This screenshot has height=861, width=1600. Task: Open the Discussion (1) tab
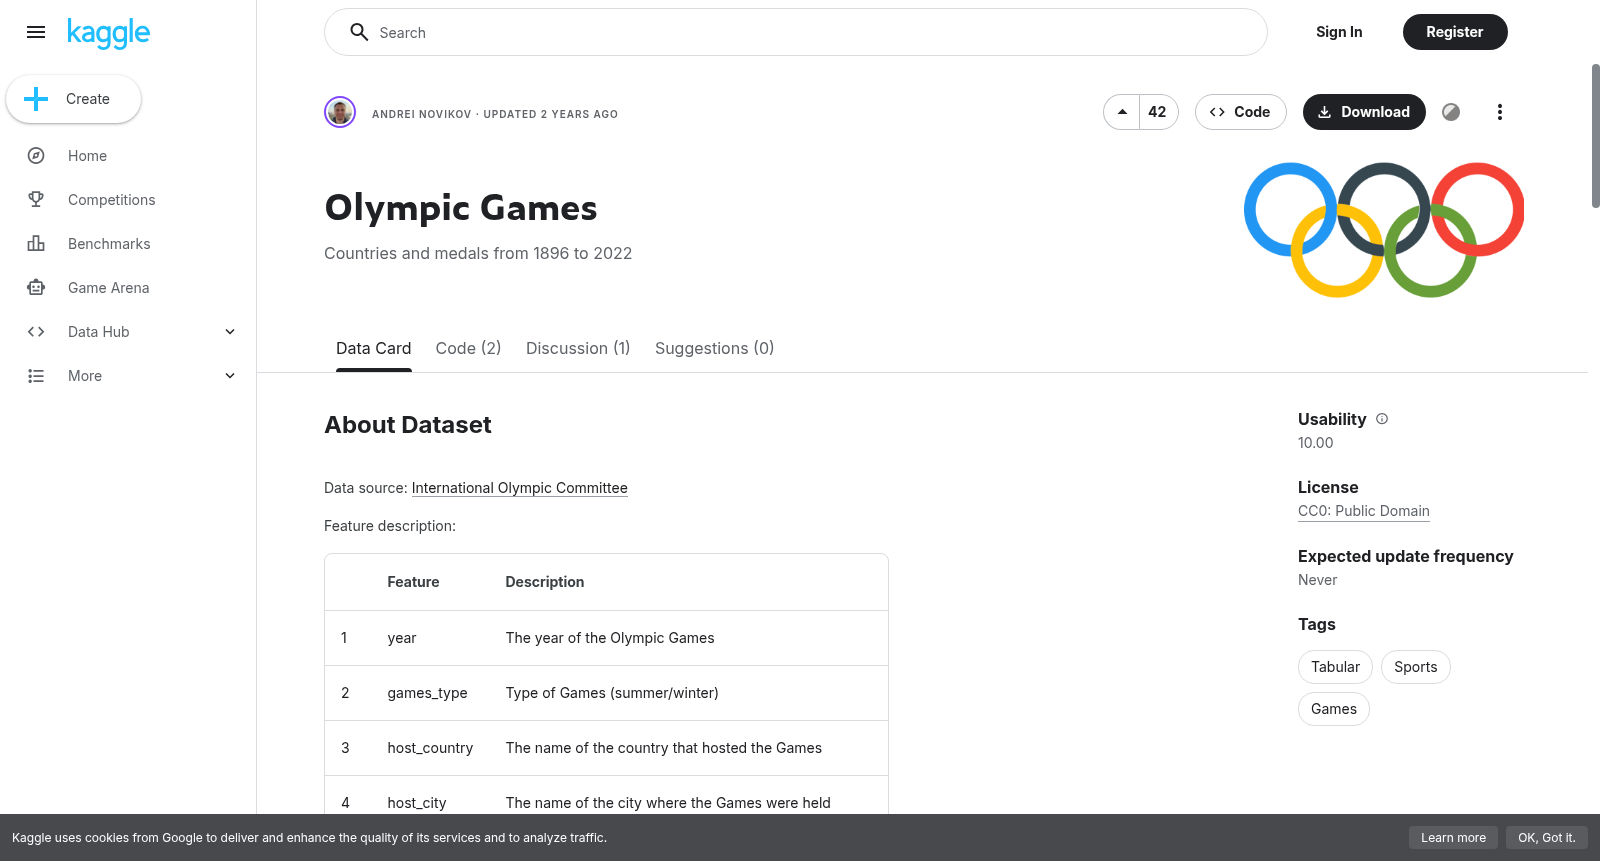578,348
